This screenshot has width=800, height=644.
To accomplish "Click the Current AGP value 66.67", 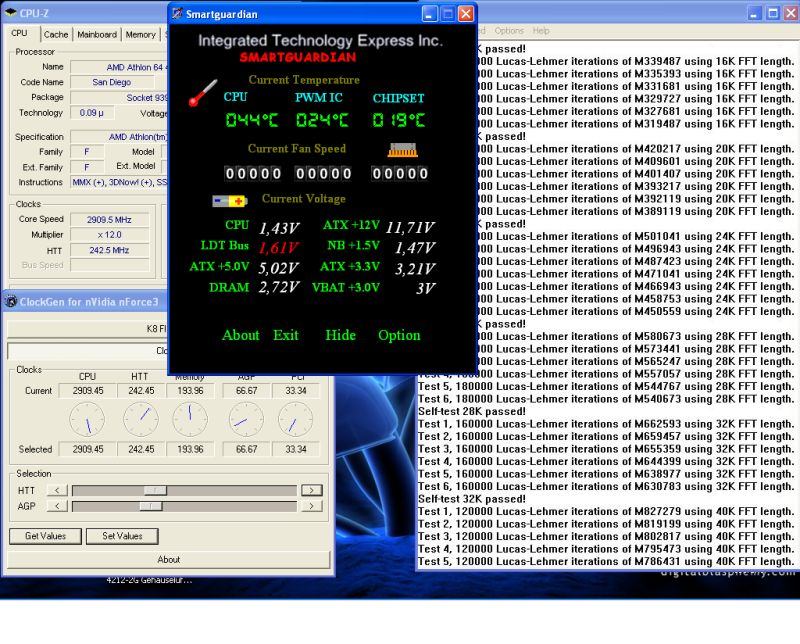I will (x=246, y=390).
